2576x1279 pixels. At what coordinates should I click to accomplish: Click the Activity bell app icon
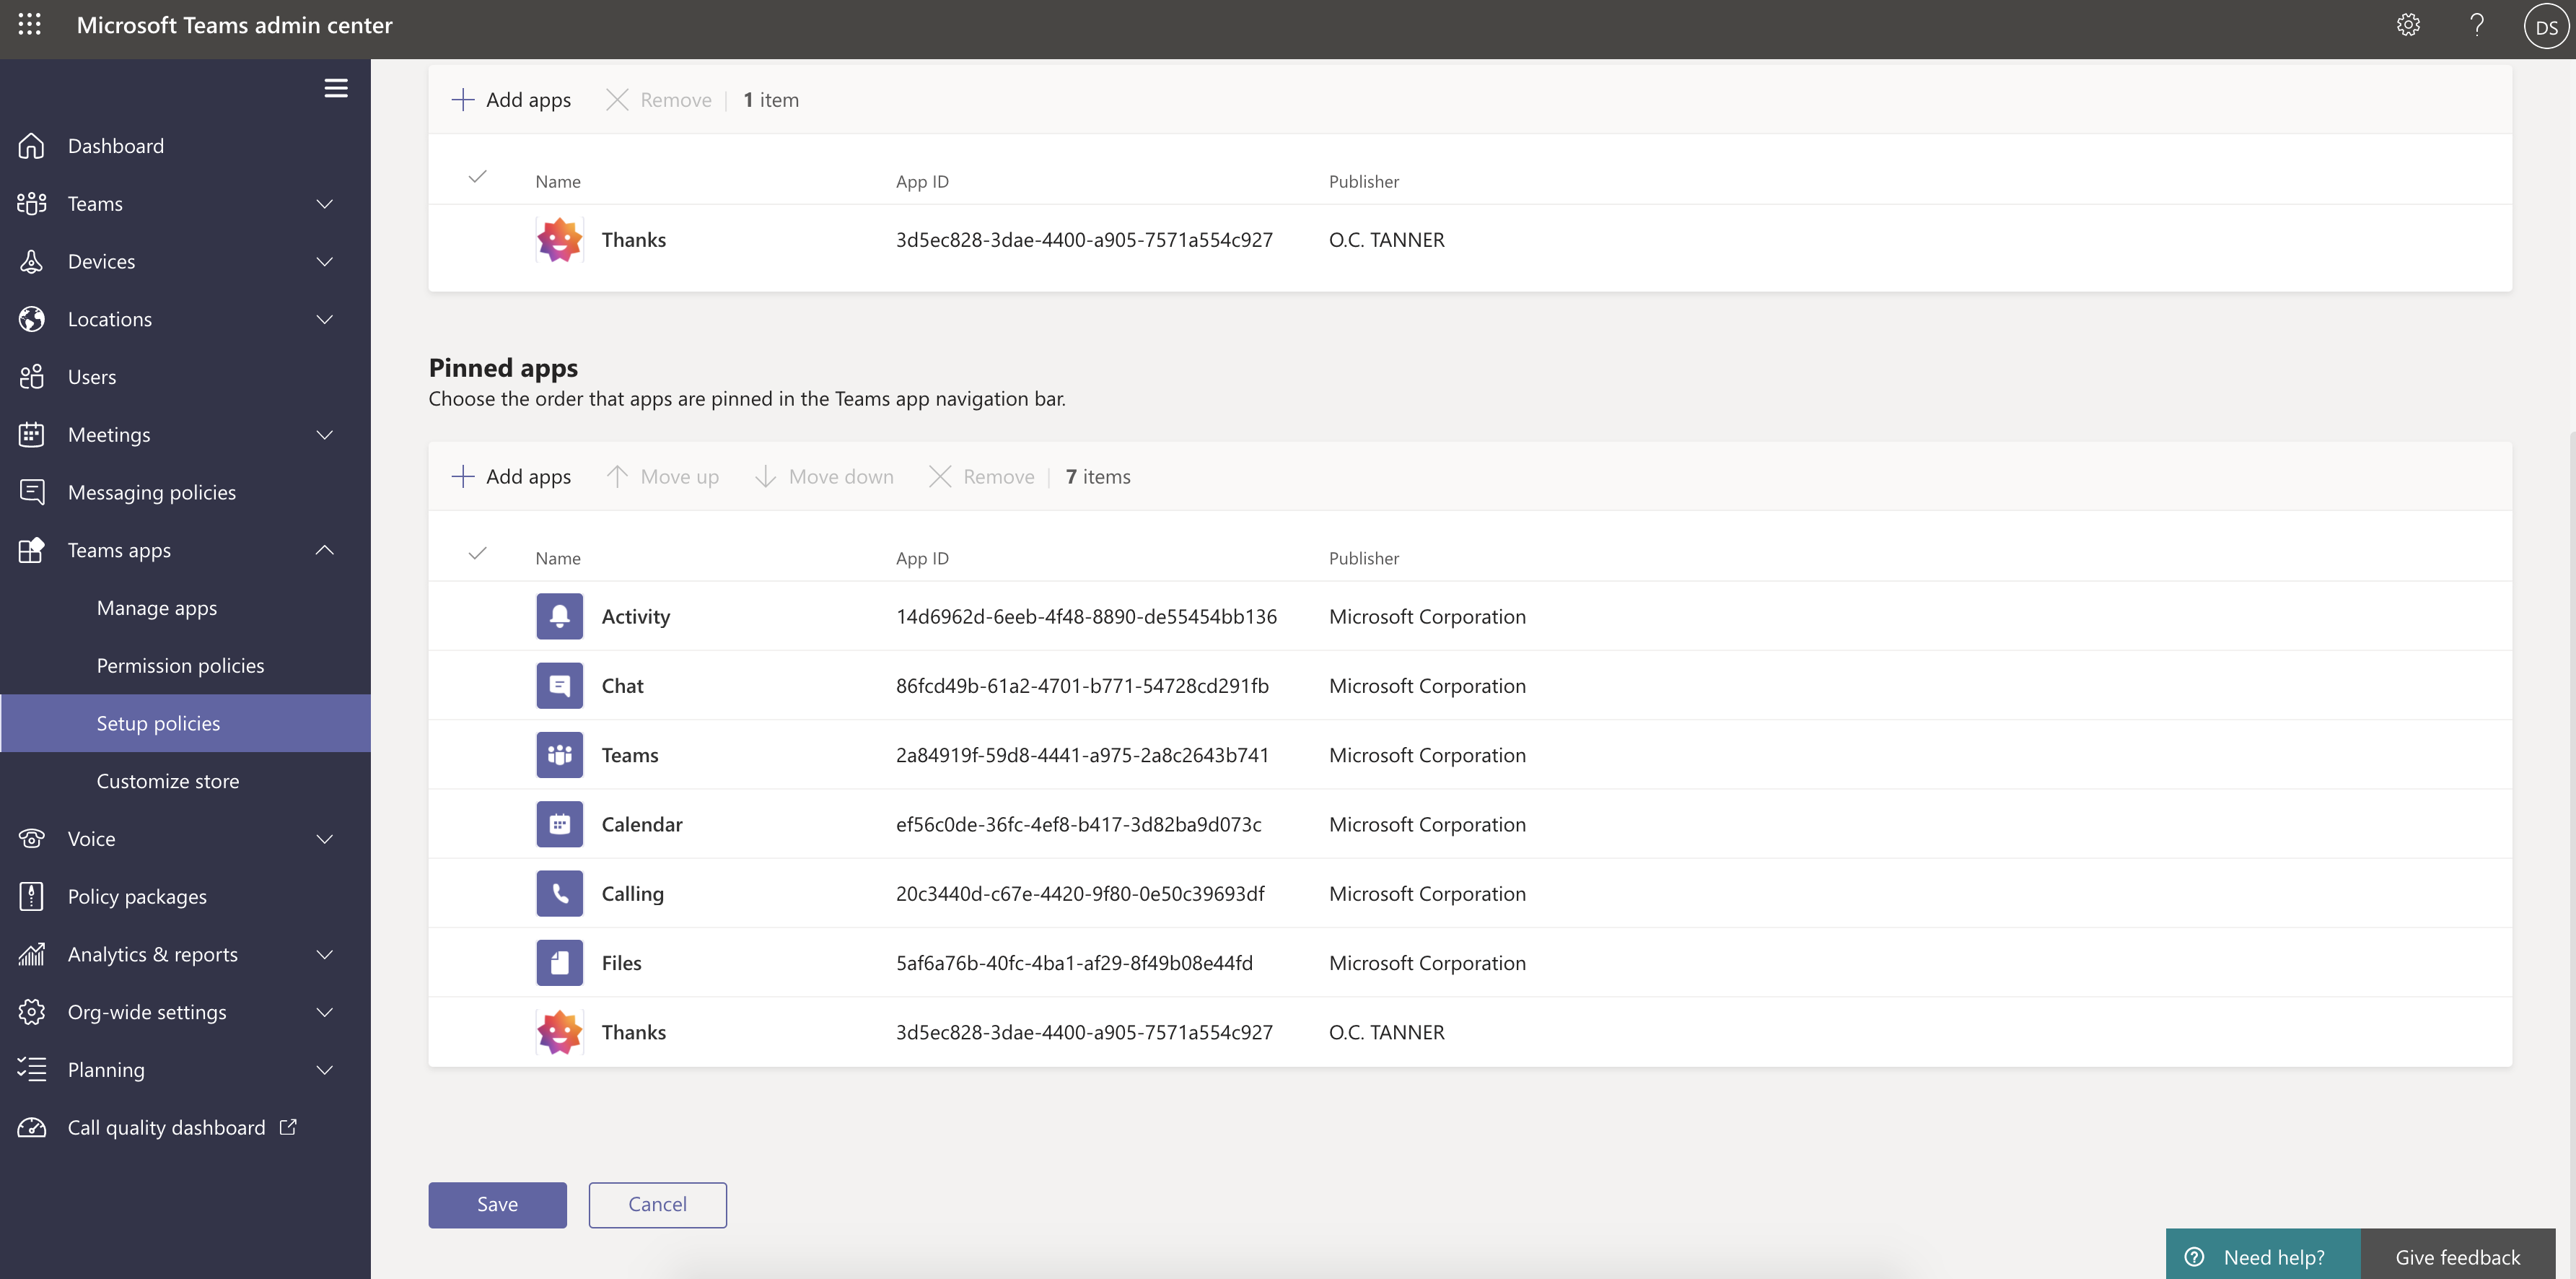(559, 616)
